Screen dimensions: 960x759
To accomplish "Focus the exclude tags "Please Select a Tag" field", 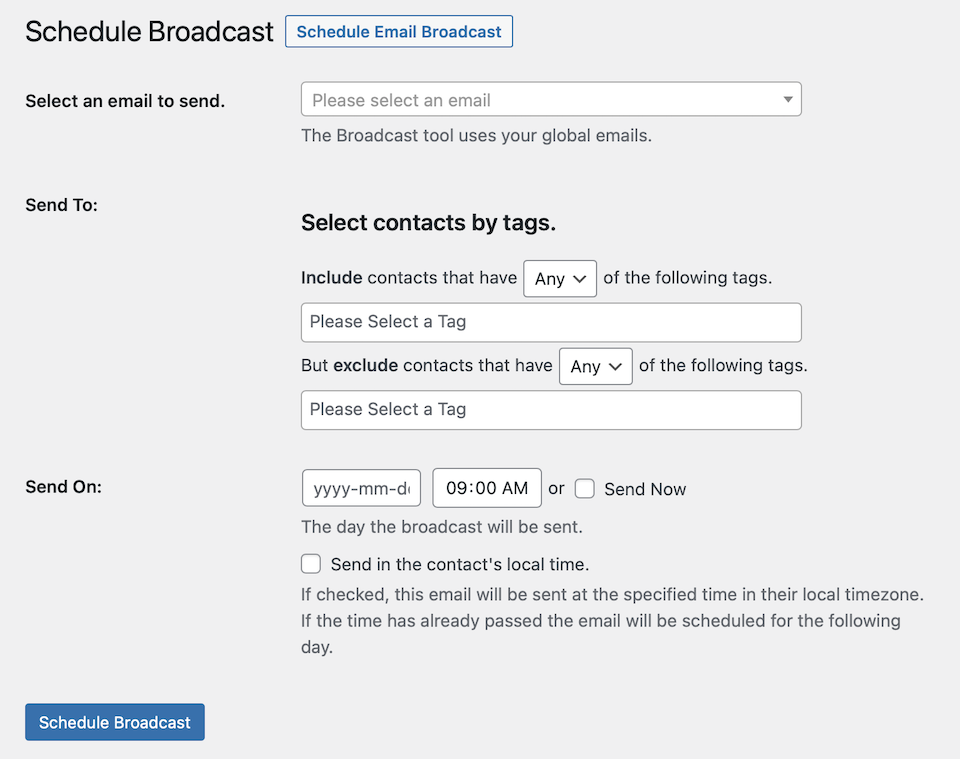I will pyautogui.click(x=551, y=410).
